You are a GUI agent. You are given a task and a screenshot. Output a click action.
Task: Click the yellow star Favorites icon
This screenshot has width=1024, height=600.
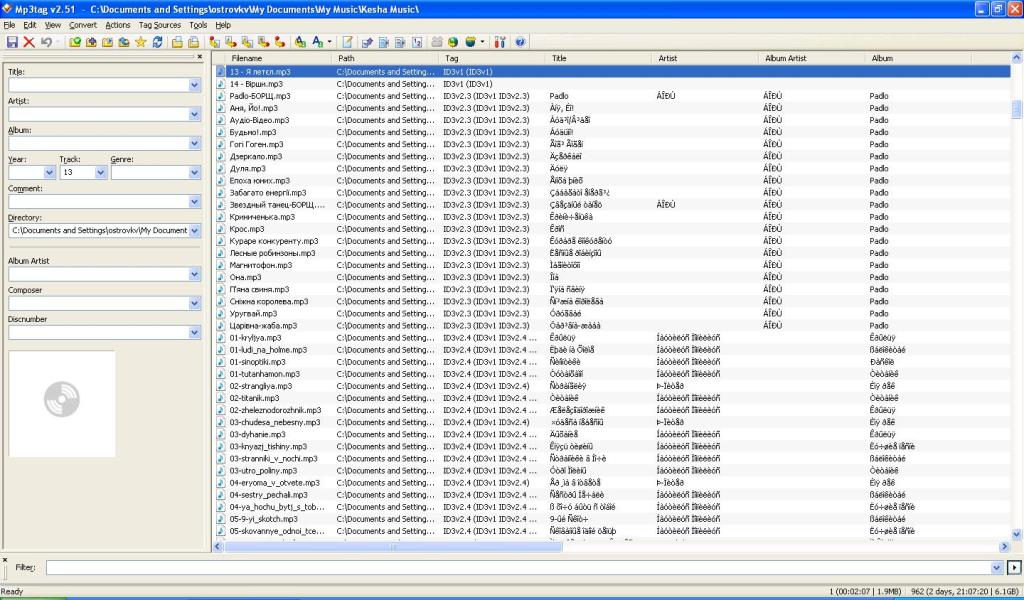point(141,42)
